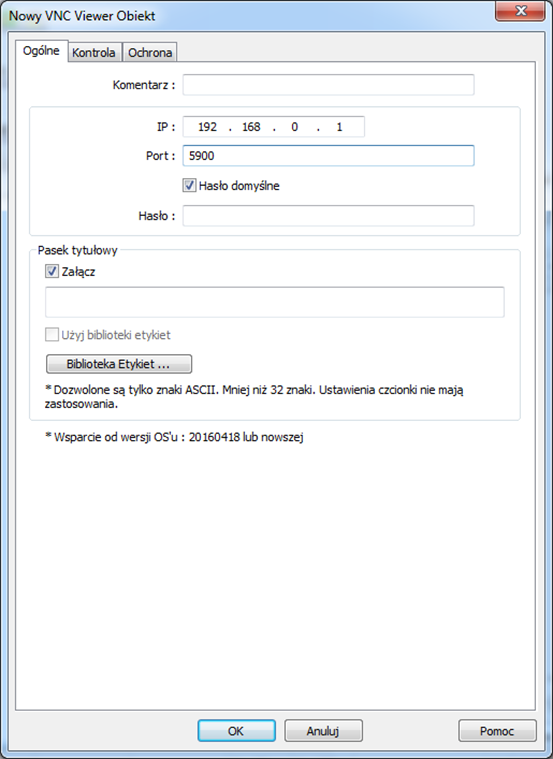
Task: Click the Pasek tytułowy group label
Action: [77, 250]
